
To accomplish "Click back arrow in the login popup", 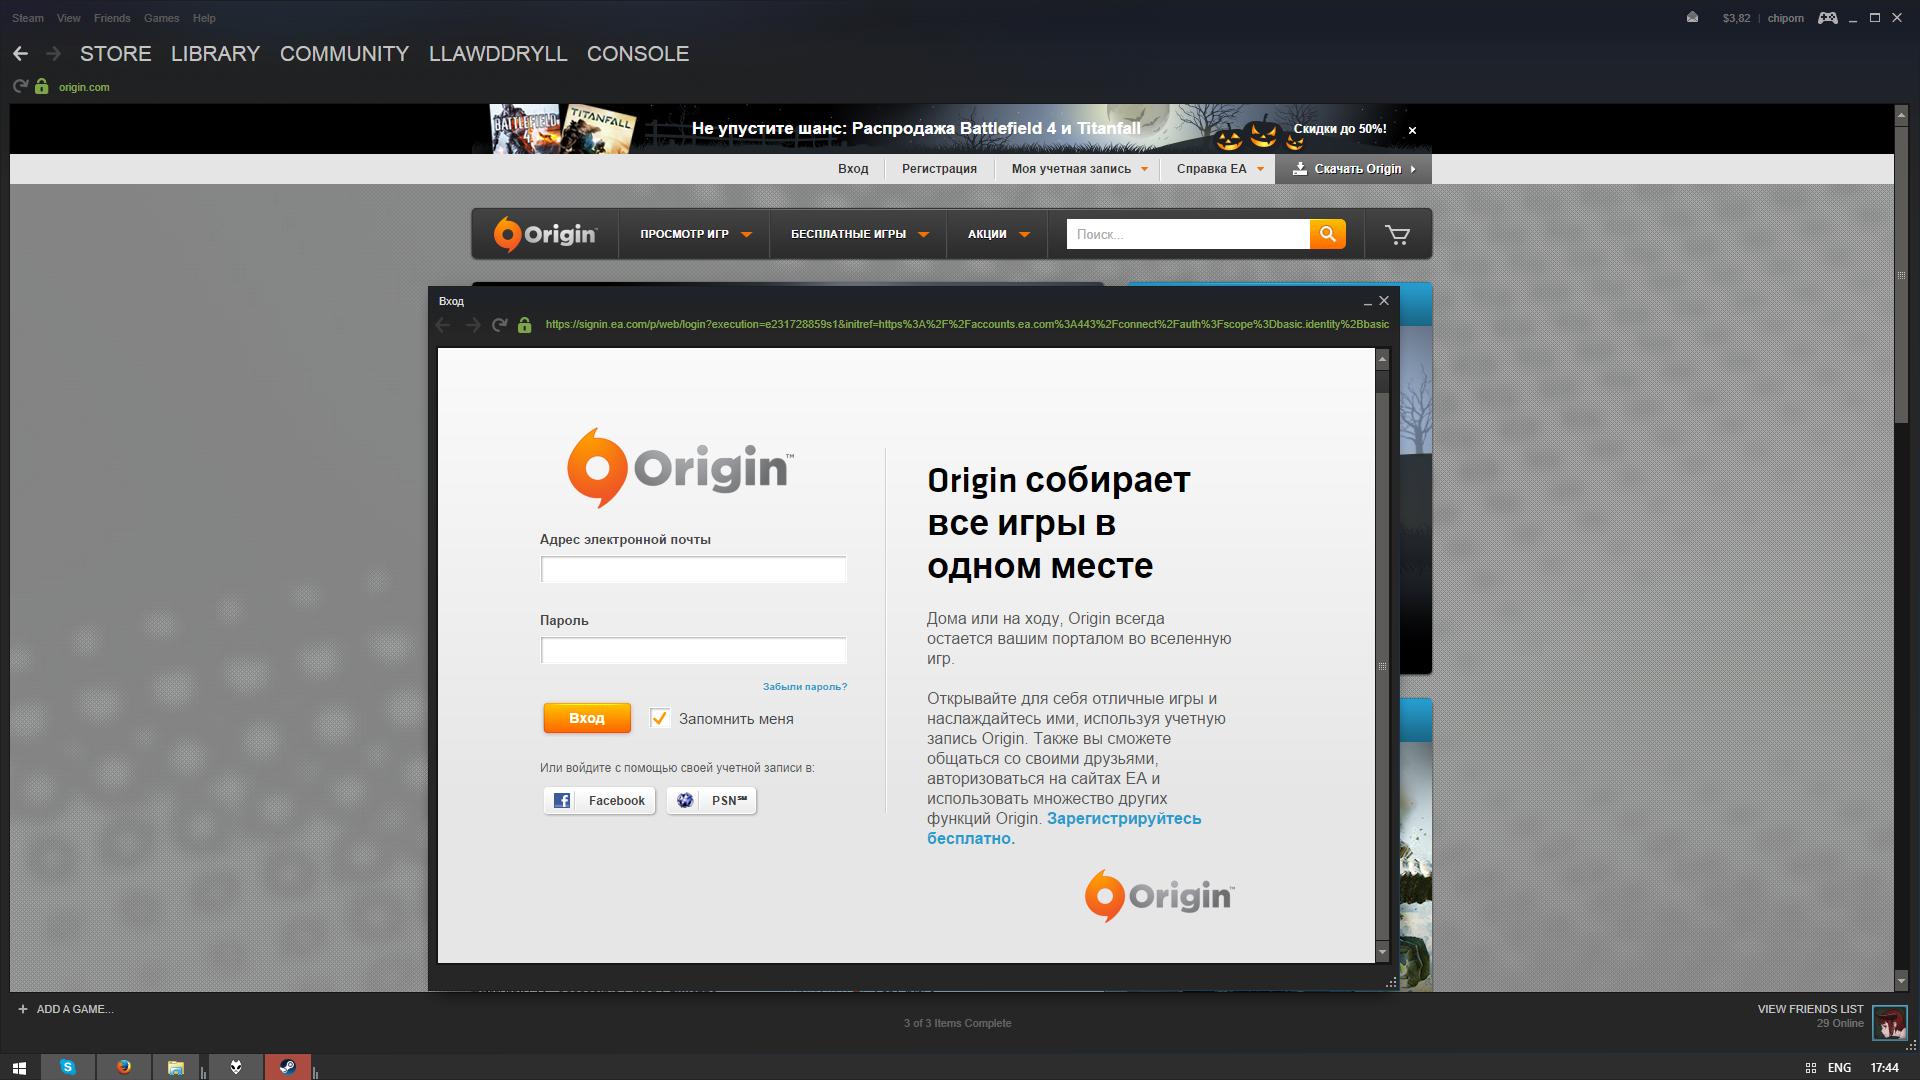I will pos(444,325).
